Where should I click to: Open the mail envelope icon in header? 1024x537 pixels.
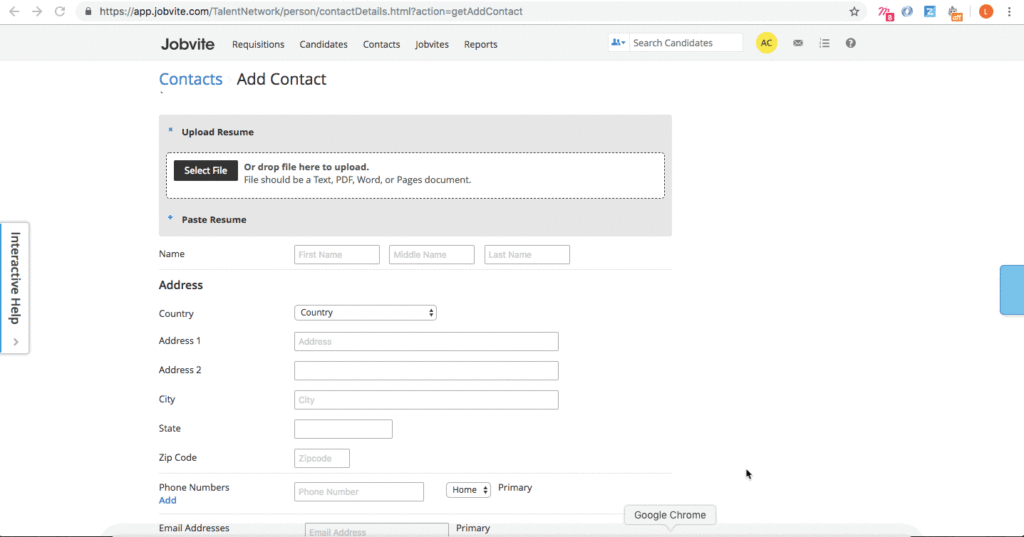797,43
